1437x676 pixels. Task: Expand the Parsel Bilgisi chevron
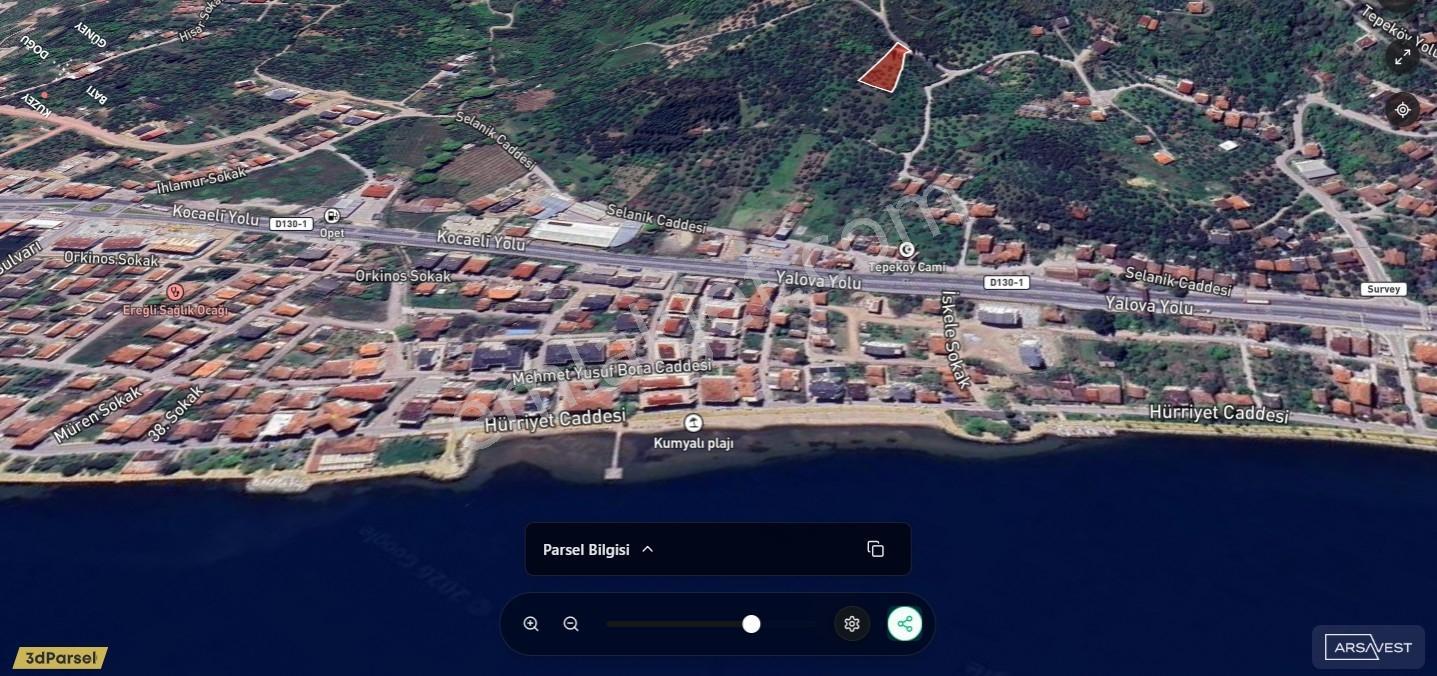(647, 549)
